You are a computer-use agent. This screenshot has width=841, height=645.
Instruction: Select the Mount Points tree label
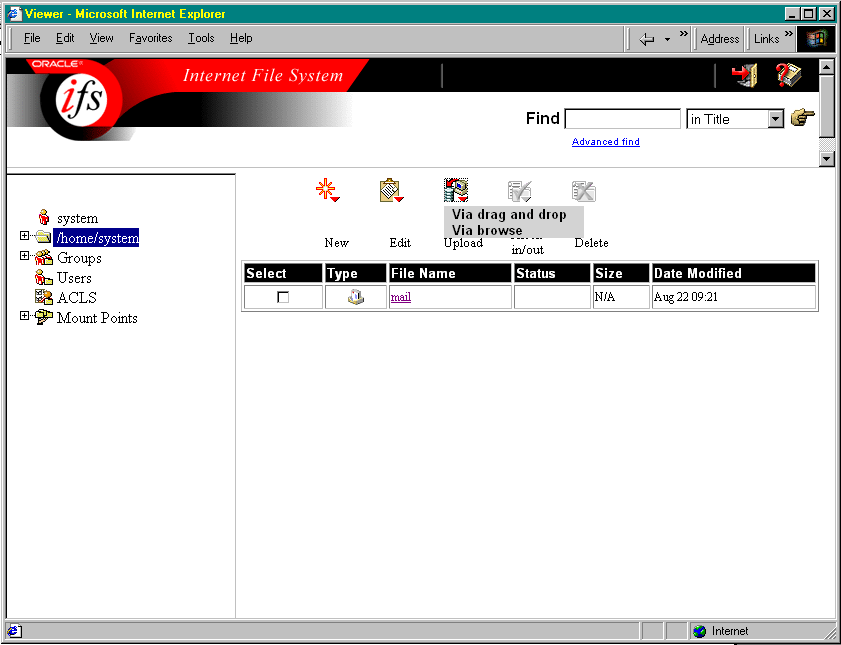pos(97,318)
